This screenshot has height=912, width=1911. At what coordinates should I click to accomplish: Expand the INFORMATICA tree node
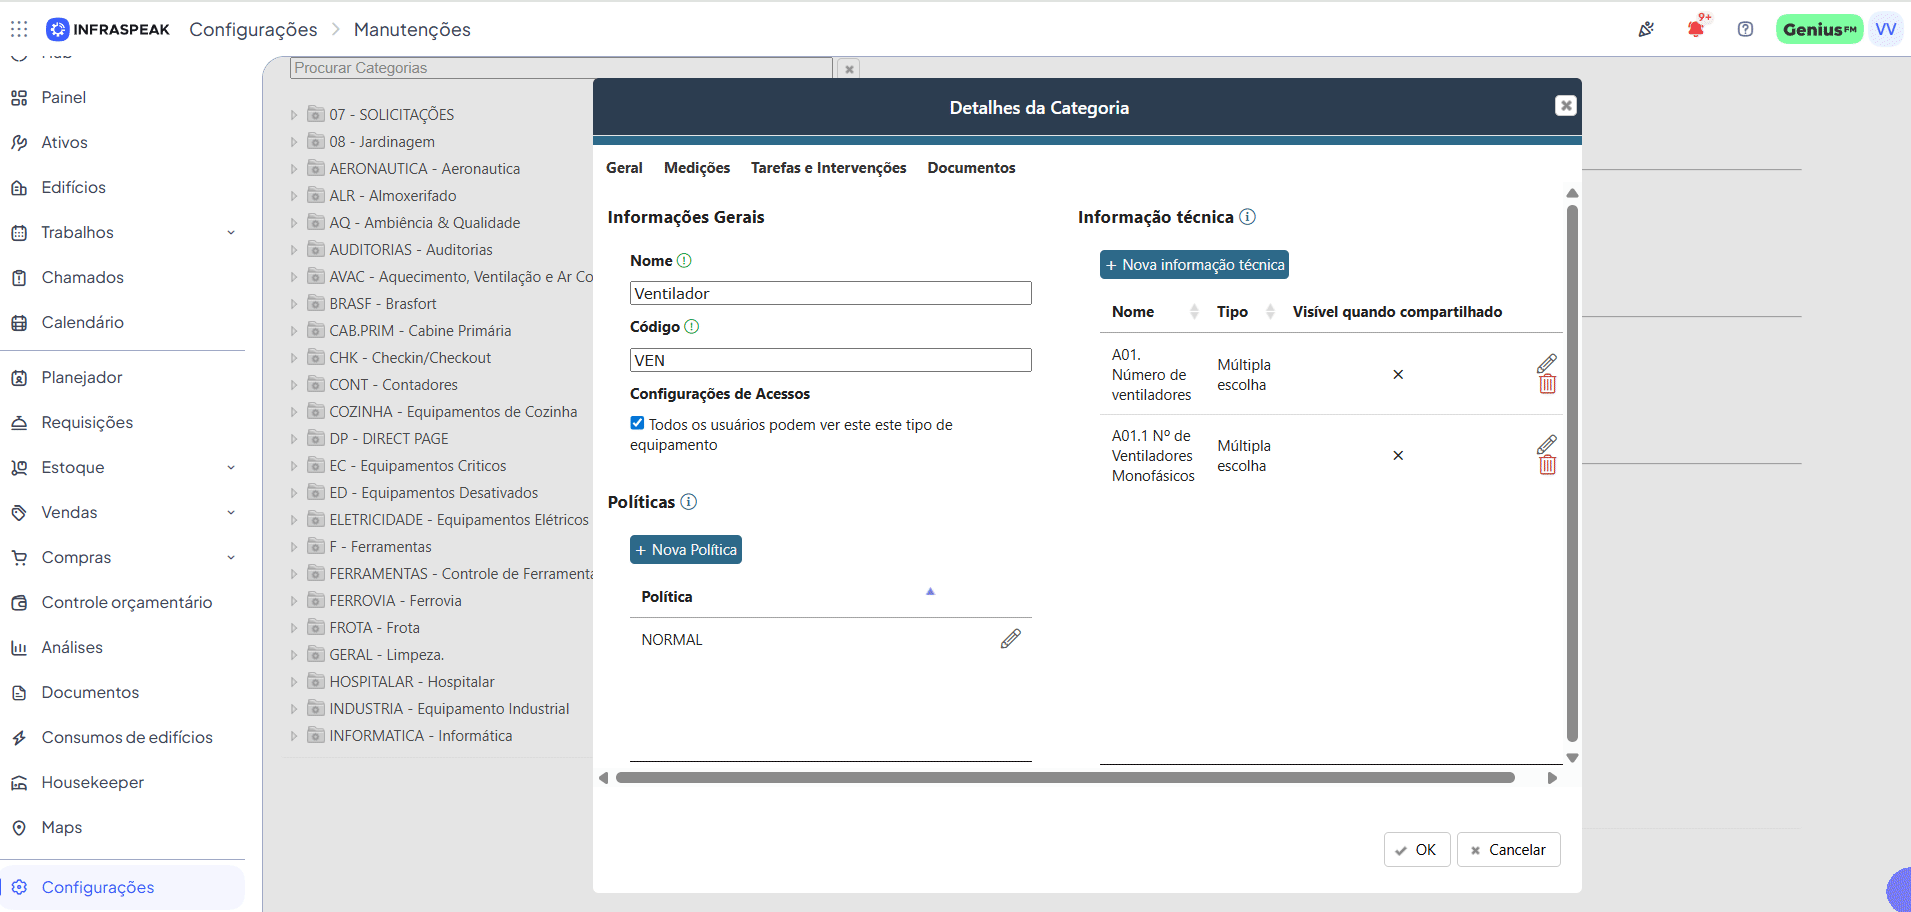(294, 736)
